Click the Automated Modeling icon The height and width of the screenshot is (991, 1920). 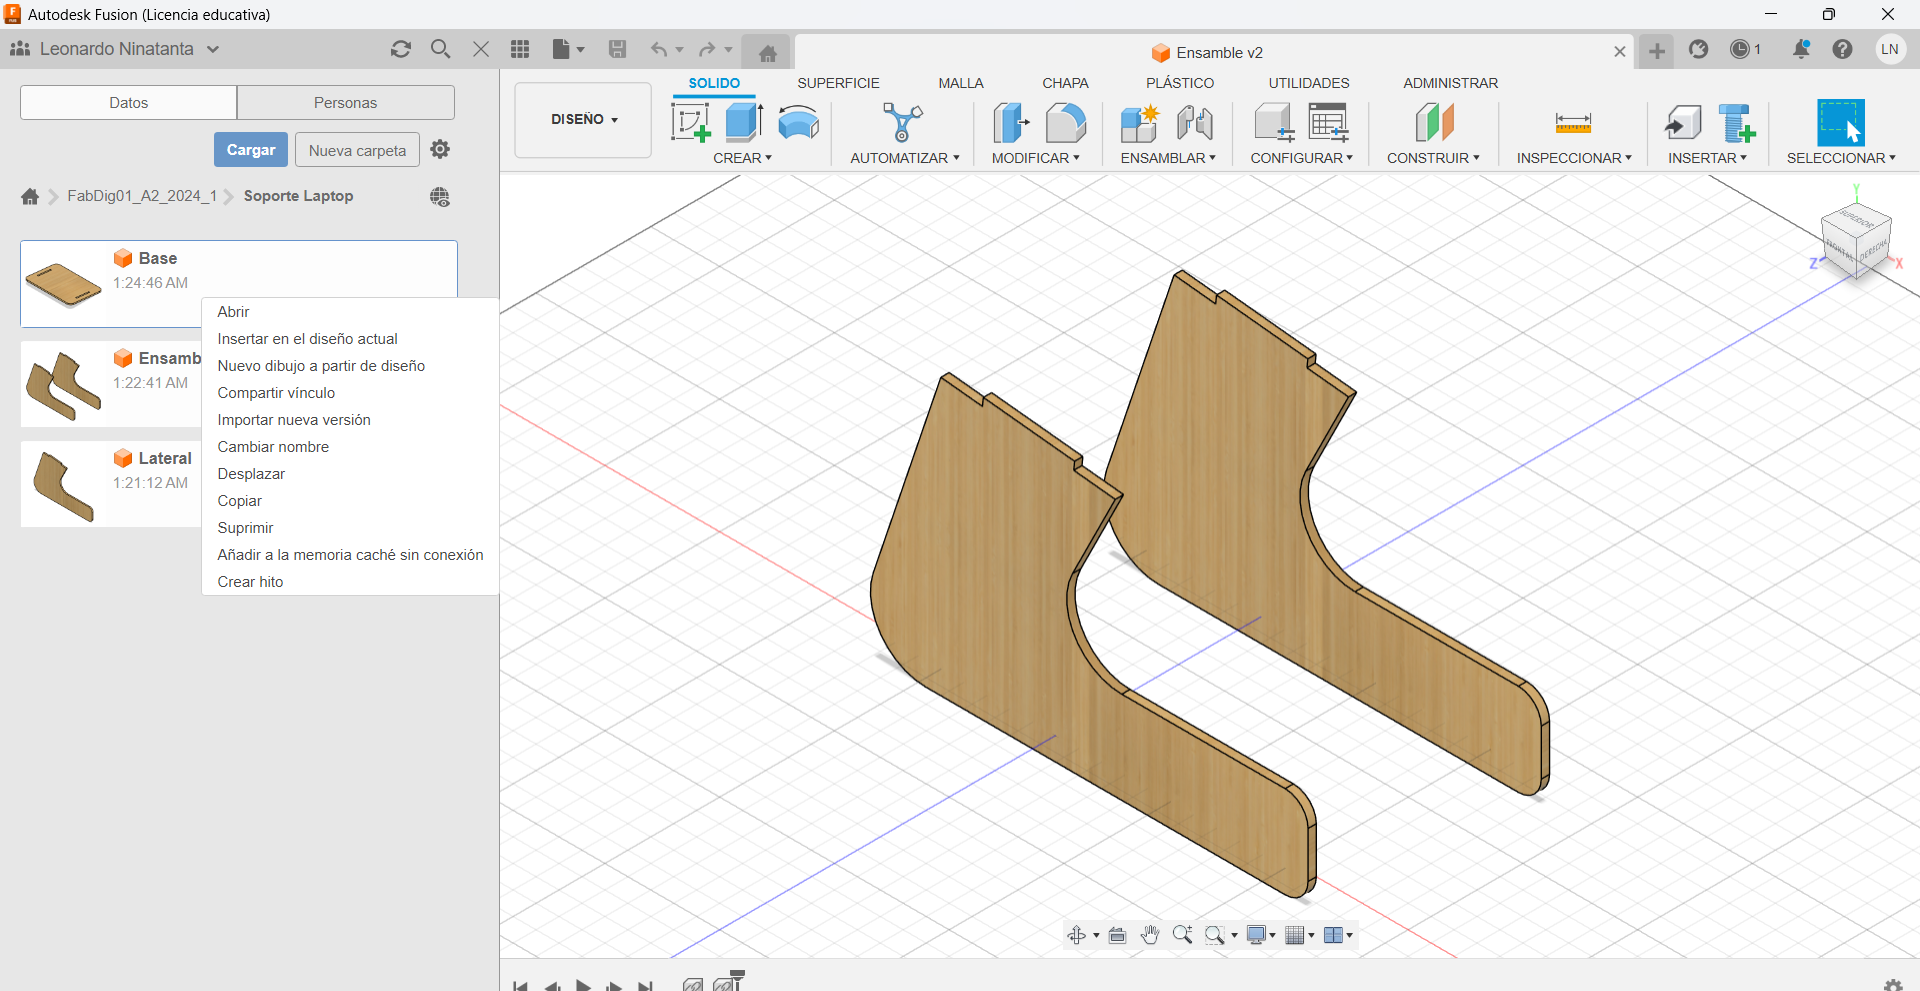point(903,123)
